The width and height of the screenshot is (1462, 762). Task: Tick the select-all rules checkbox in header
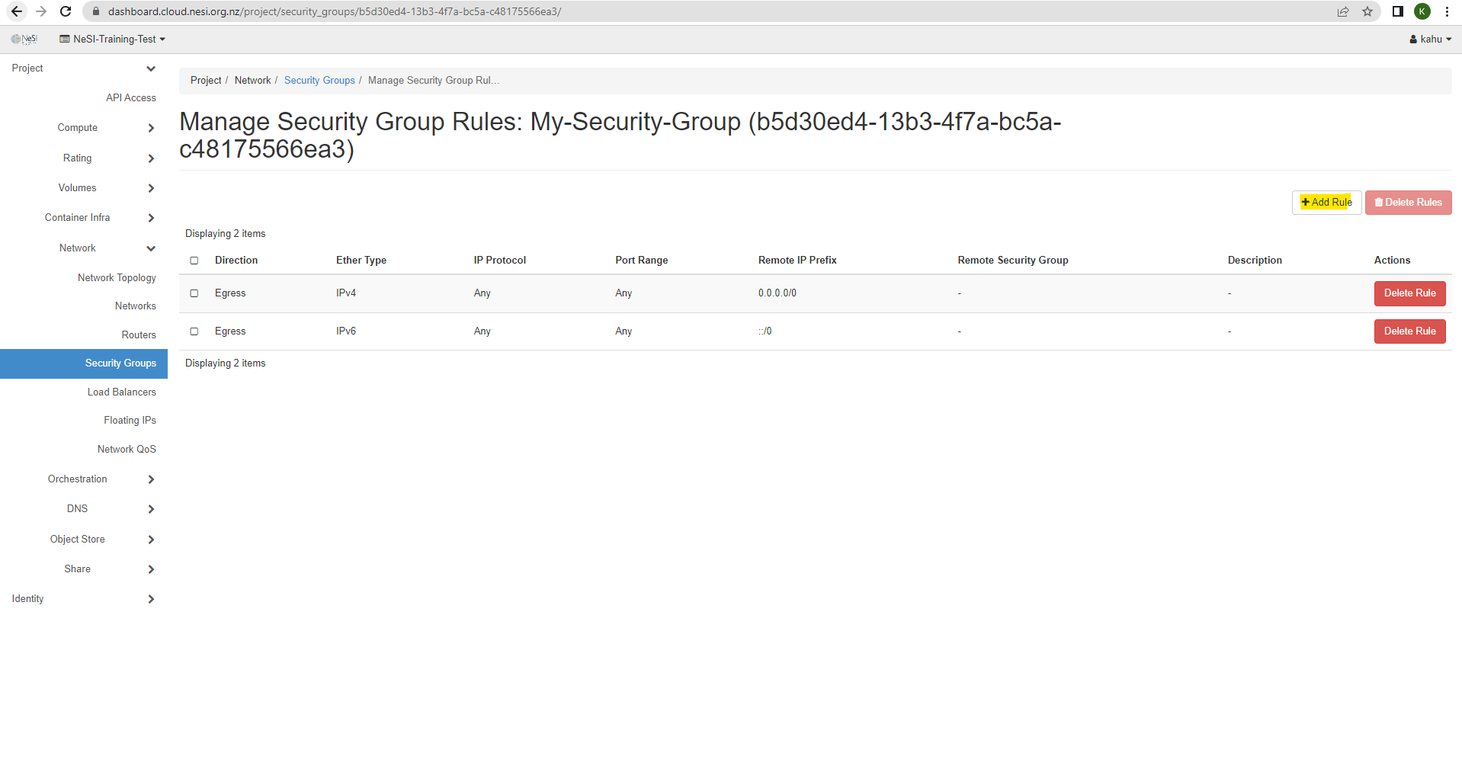[194, 260]
